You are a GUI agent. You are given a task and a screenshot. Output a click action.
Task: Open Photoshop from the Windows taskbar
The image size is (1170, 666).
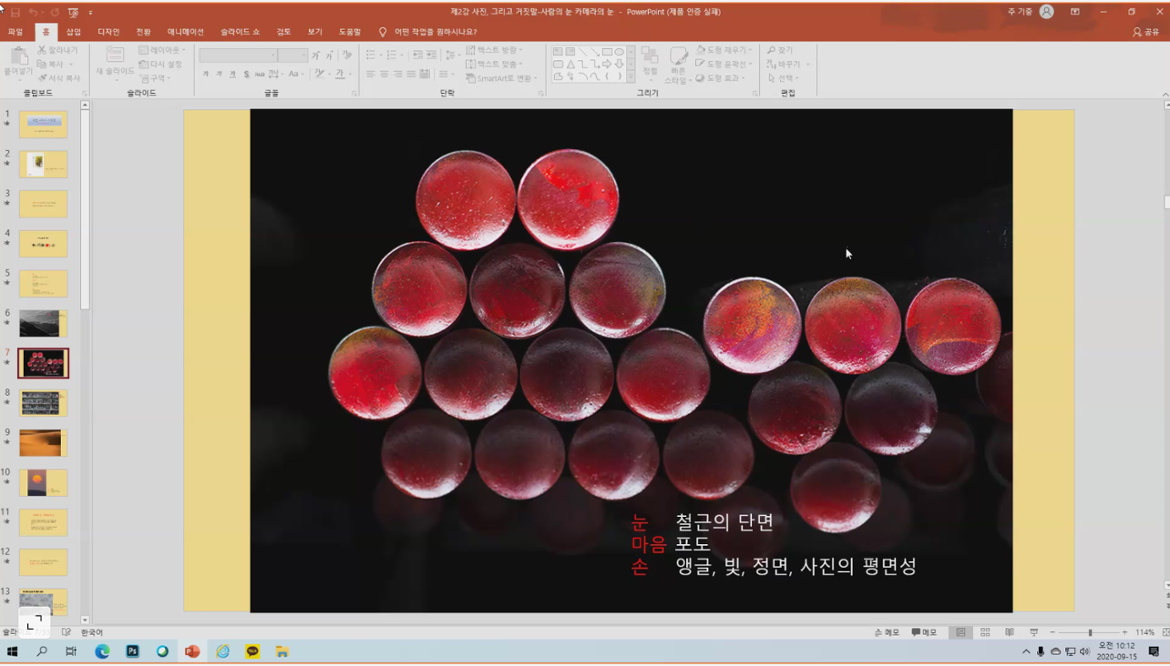pyautogui.click(x=132, y=652)
